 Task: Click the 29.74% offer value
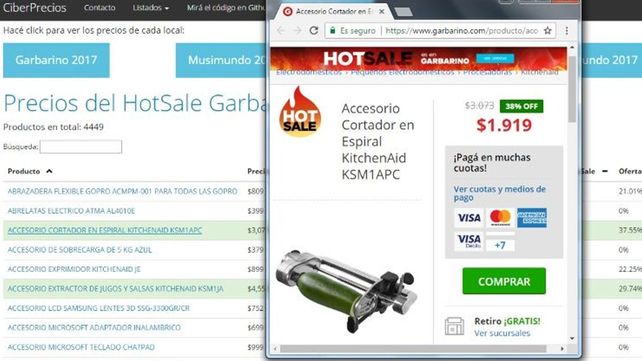[x=630, y=289]
